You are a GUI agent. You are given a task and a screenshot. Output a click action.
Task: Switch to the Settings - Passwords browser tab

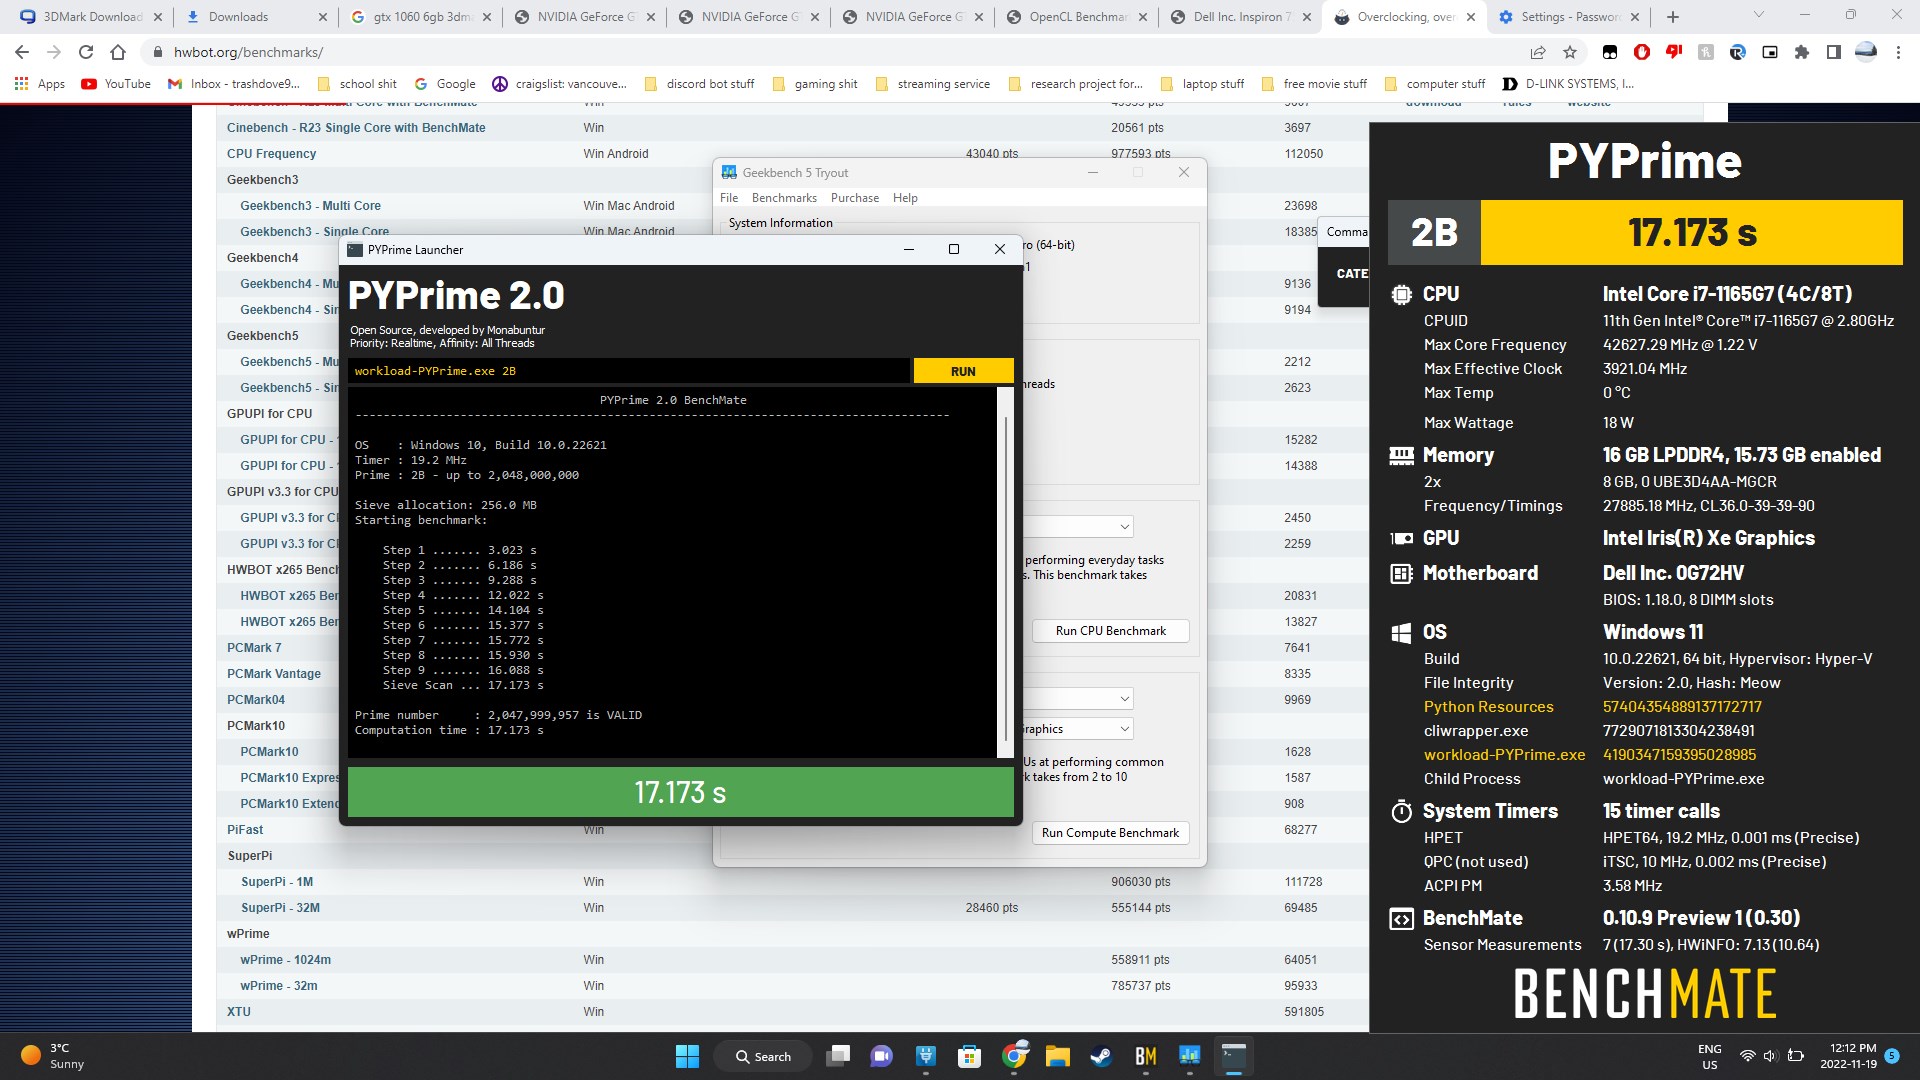click(x=1568, y=17)
